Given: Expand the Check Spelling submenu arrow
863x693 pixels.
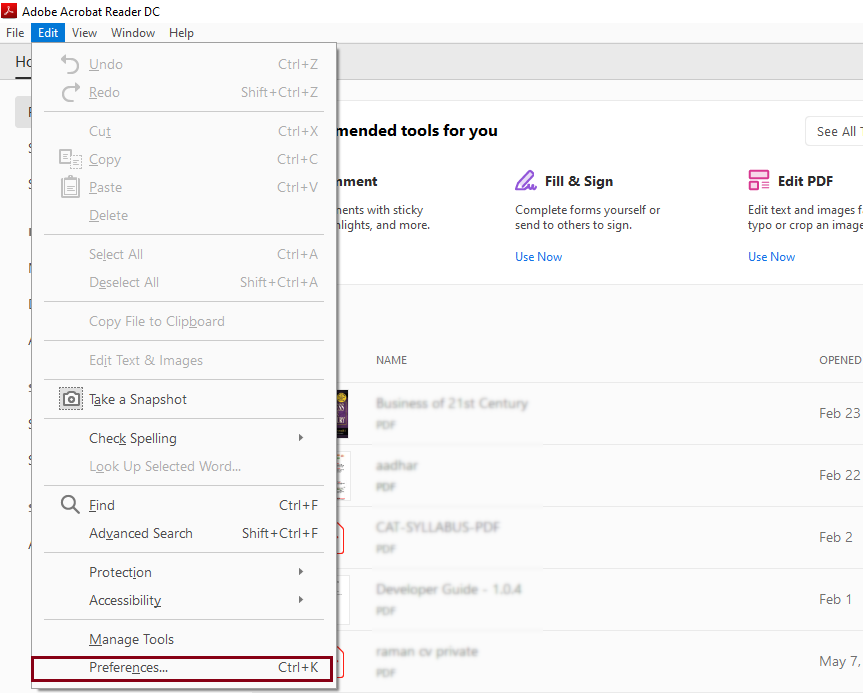Looking at the screenshot, I should click(x=301, y=438).
